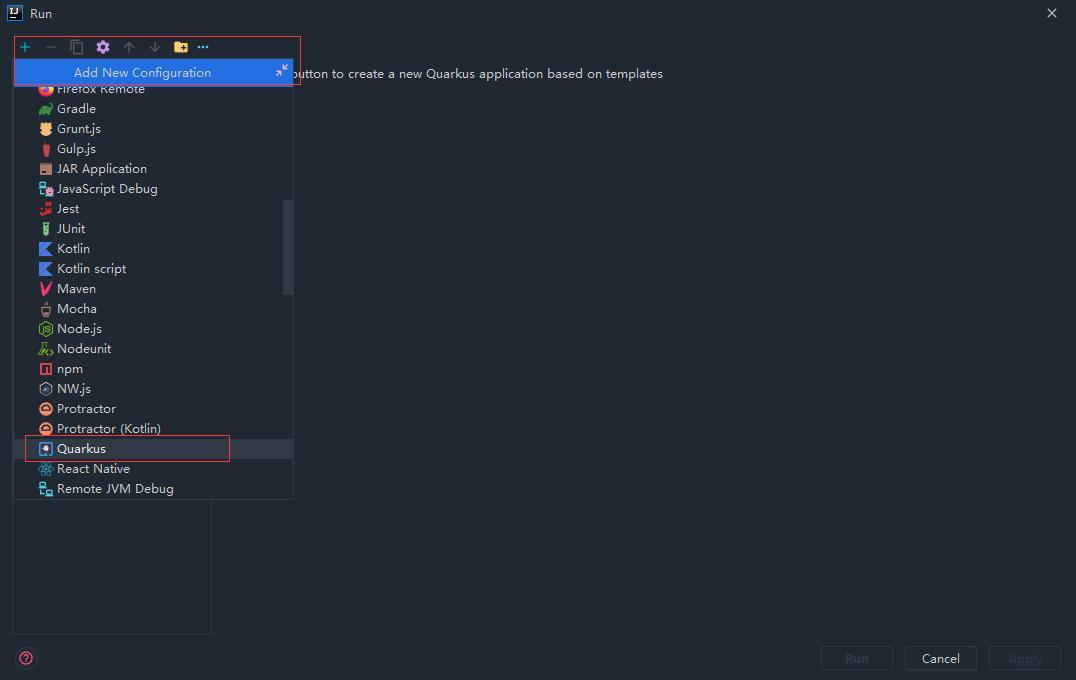Click the Node.js hexagon icon

tap(45, 329)
